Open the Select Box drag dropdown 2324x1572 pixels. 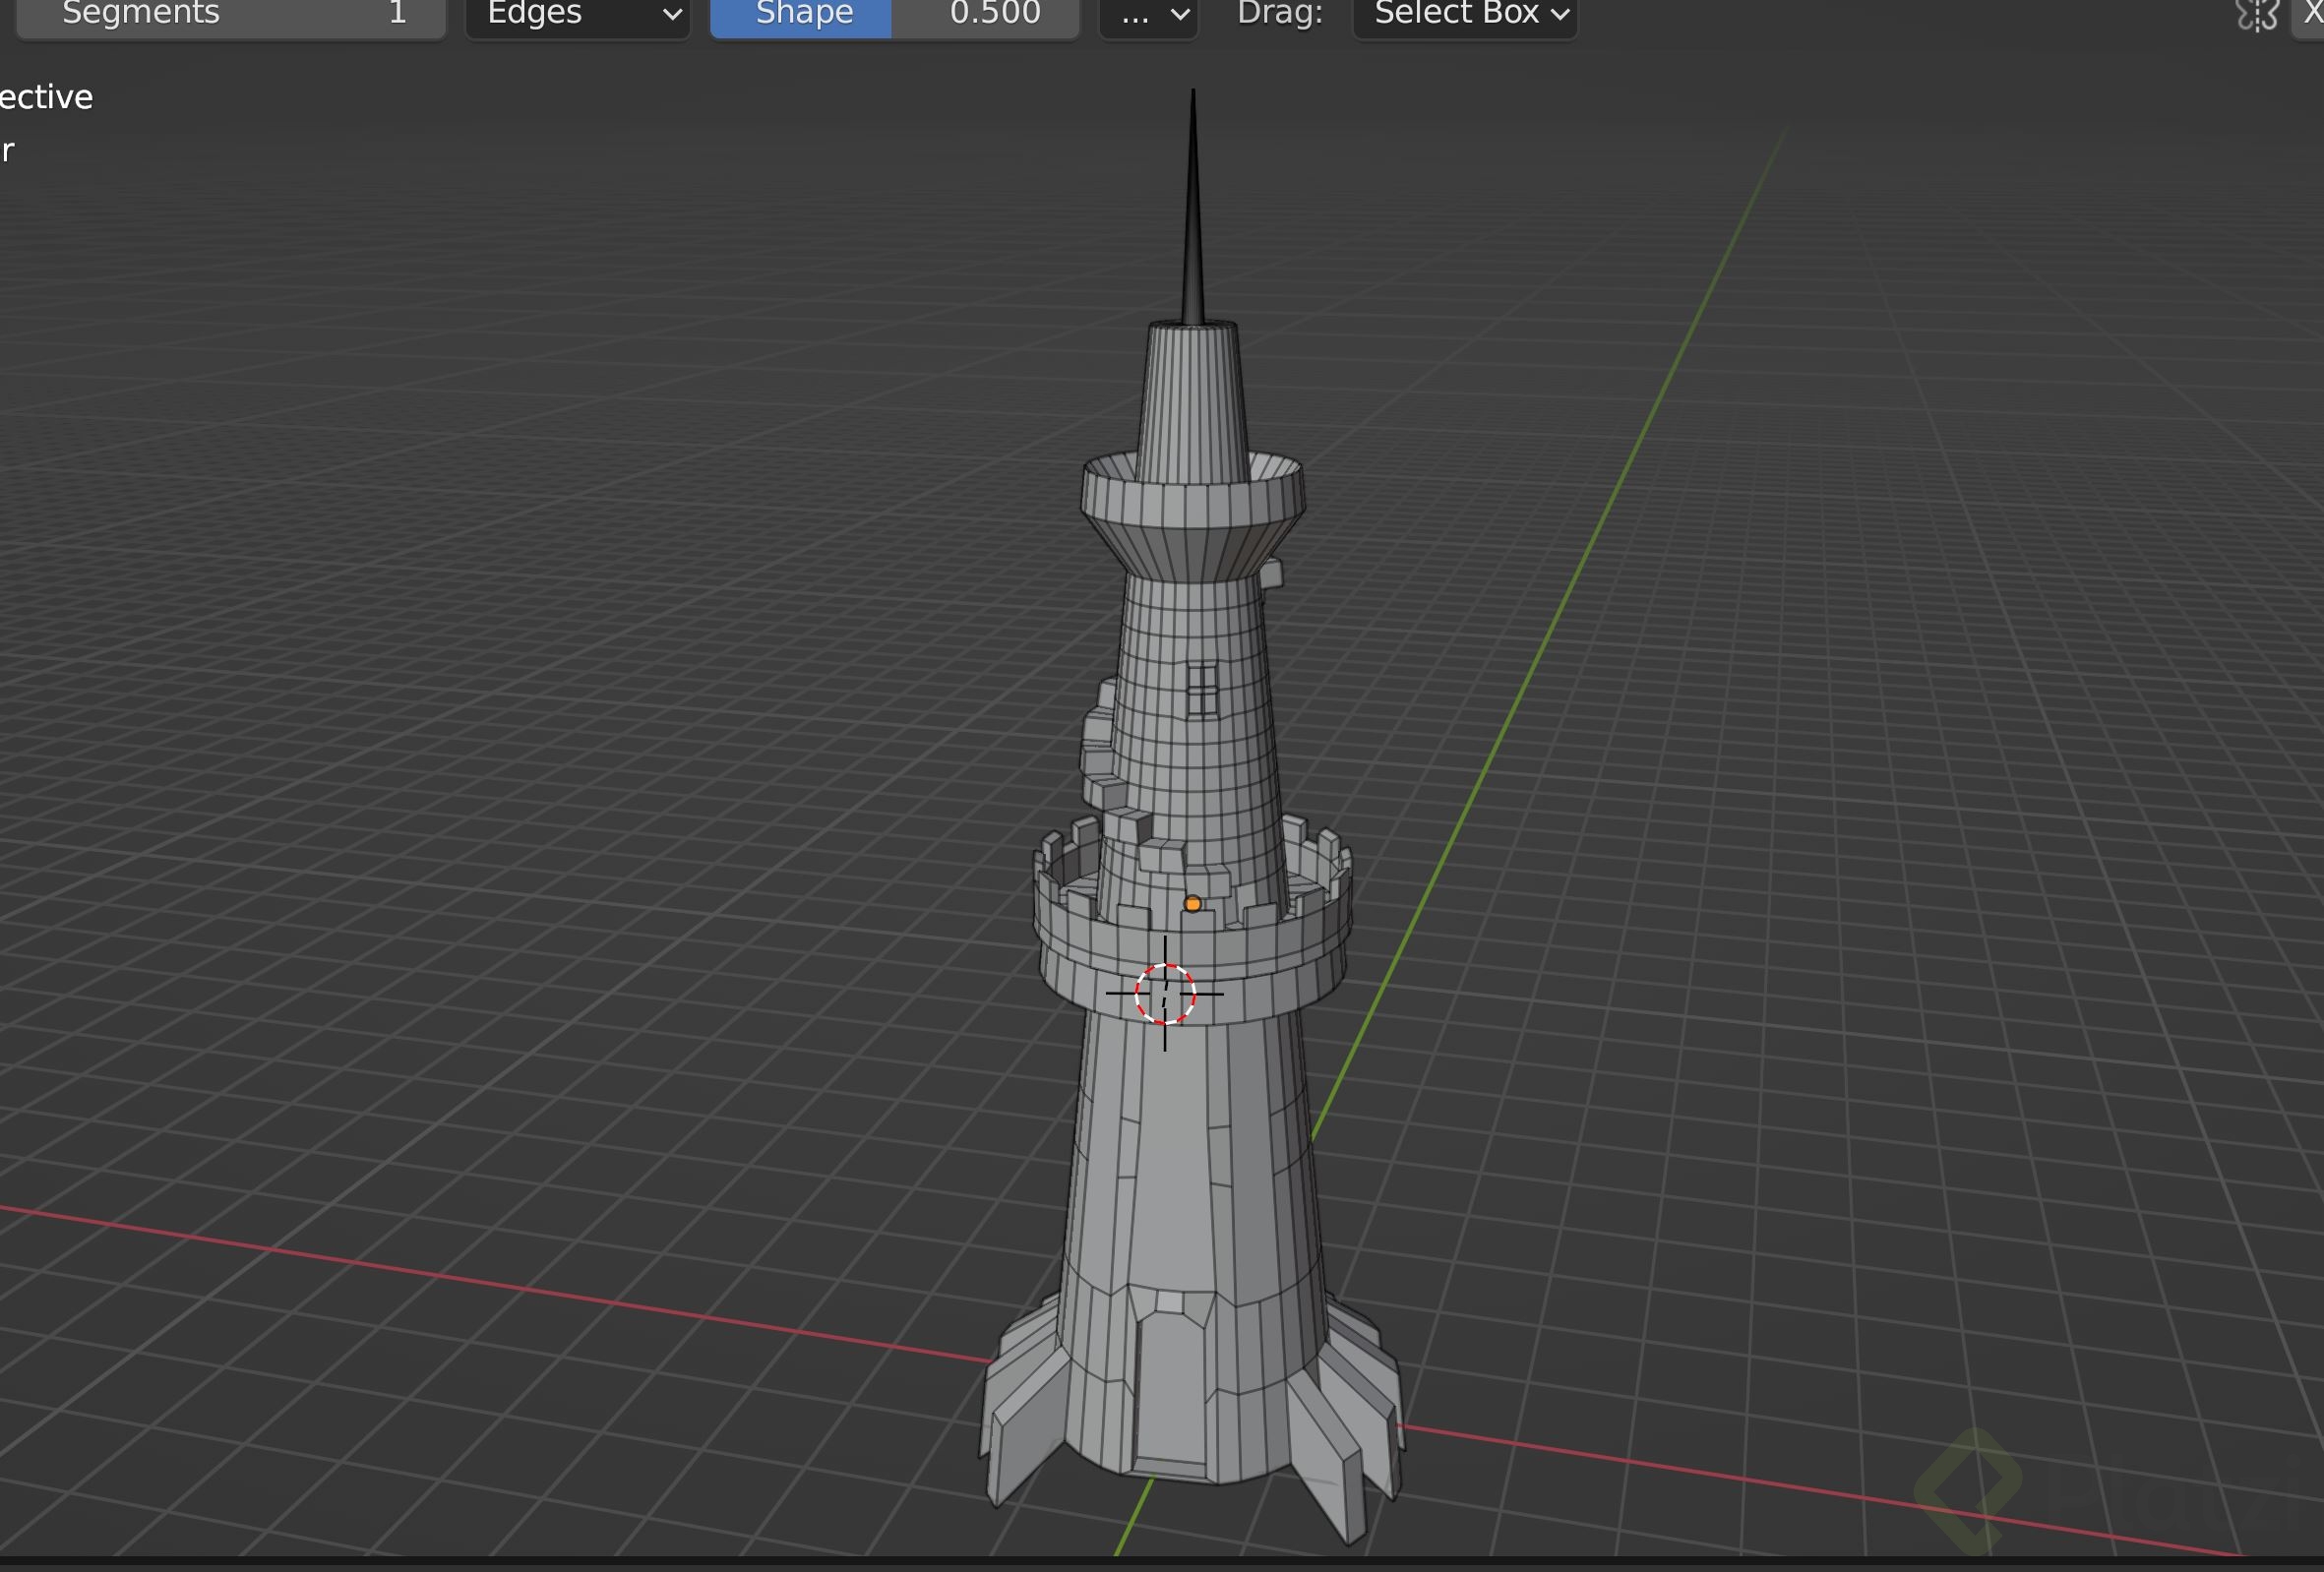pos(1465,14)
